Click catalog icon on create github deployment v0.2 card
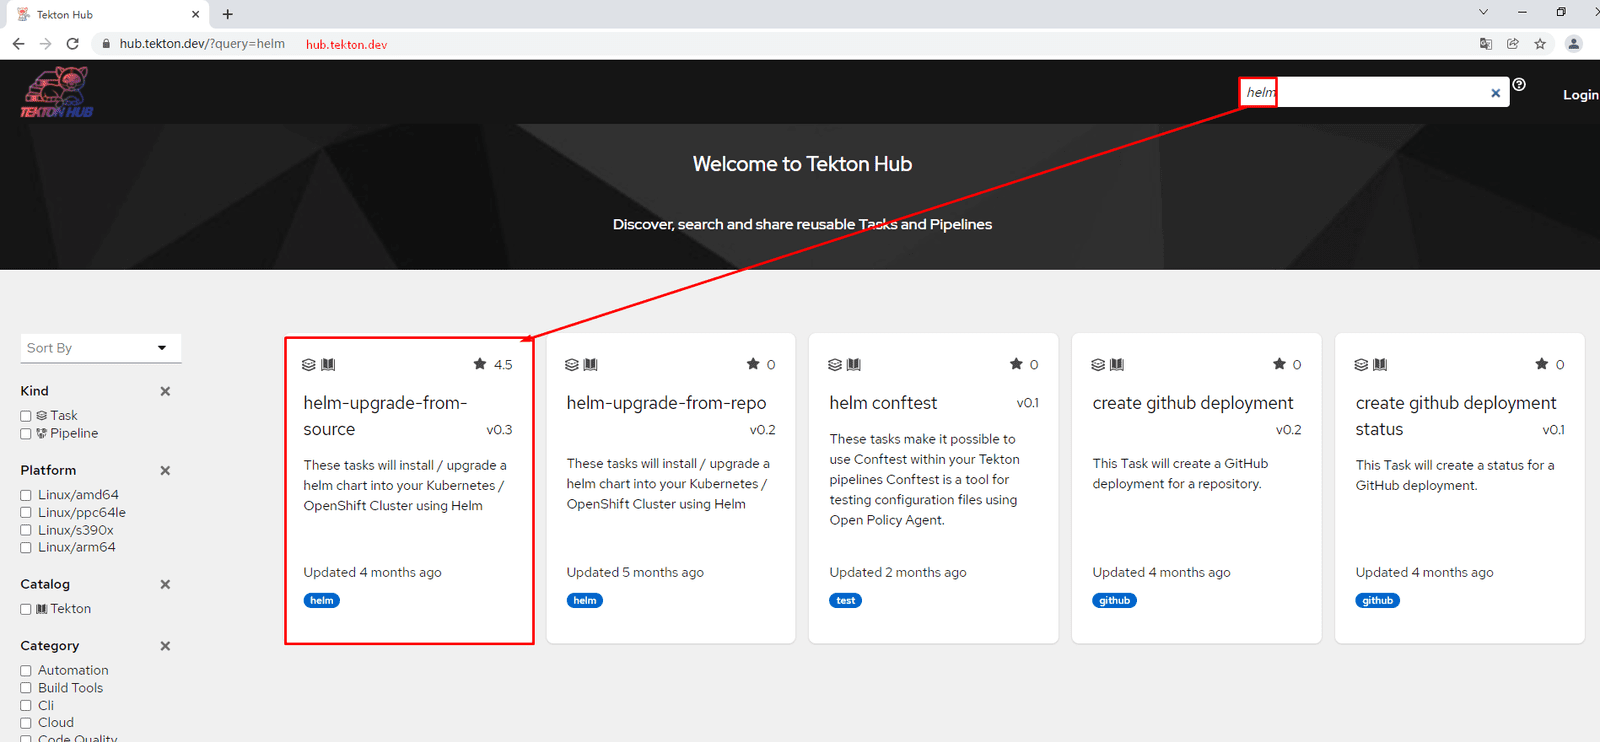Viewport: 1600px width, 742px height. 1117,365
